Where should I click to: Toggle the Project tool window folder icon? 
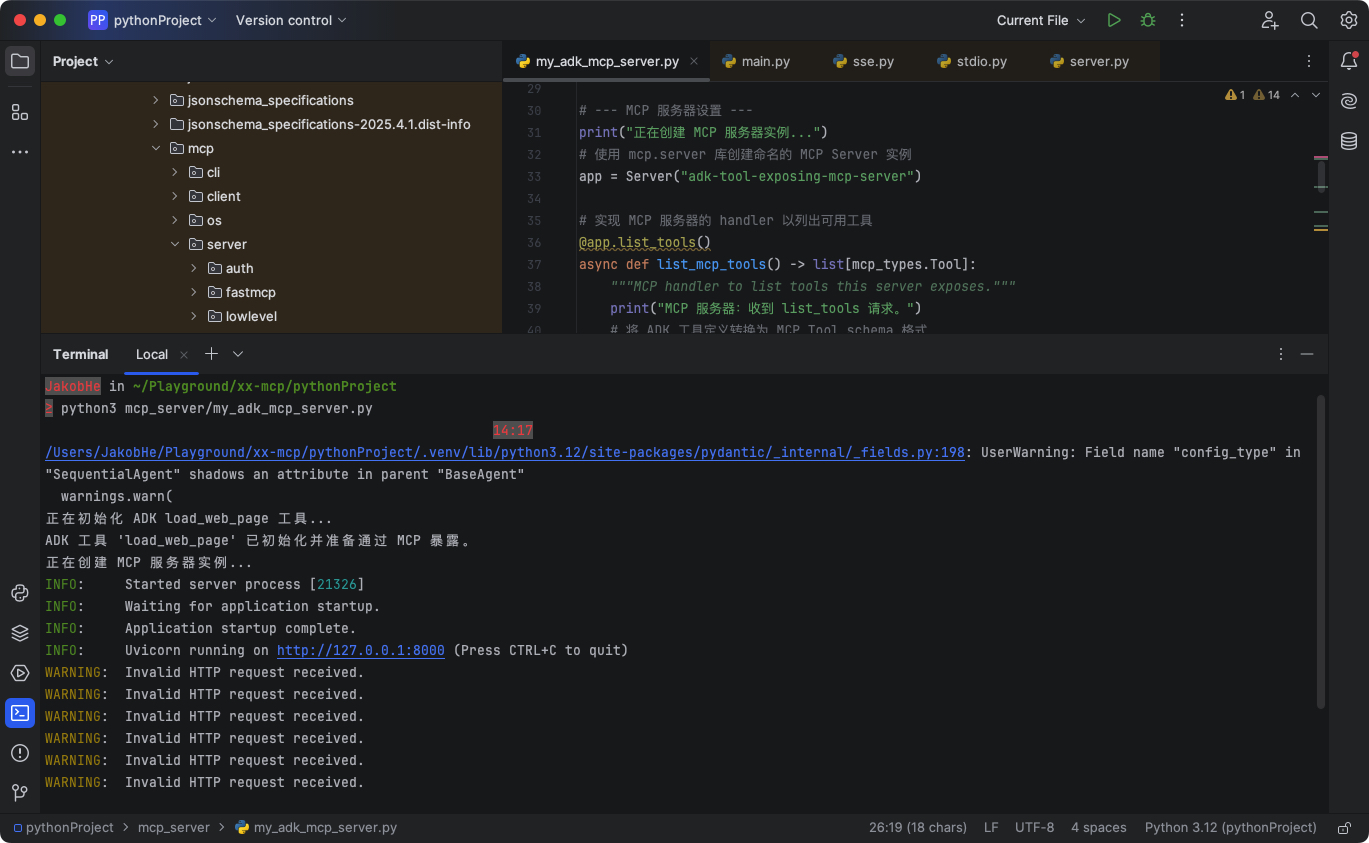point(20,61)
